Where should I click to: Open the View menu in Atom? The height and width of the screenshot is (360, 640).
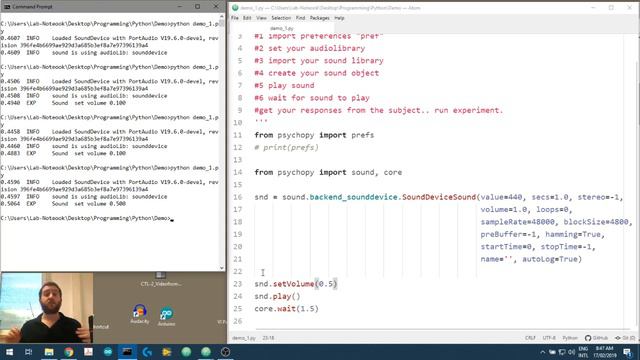click(261, 18)
